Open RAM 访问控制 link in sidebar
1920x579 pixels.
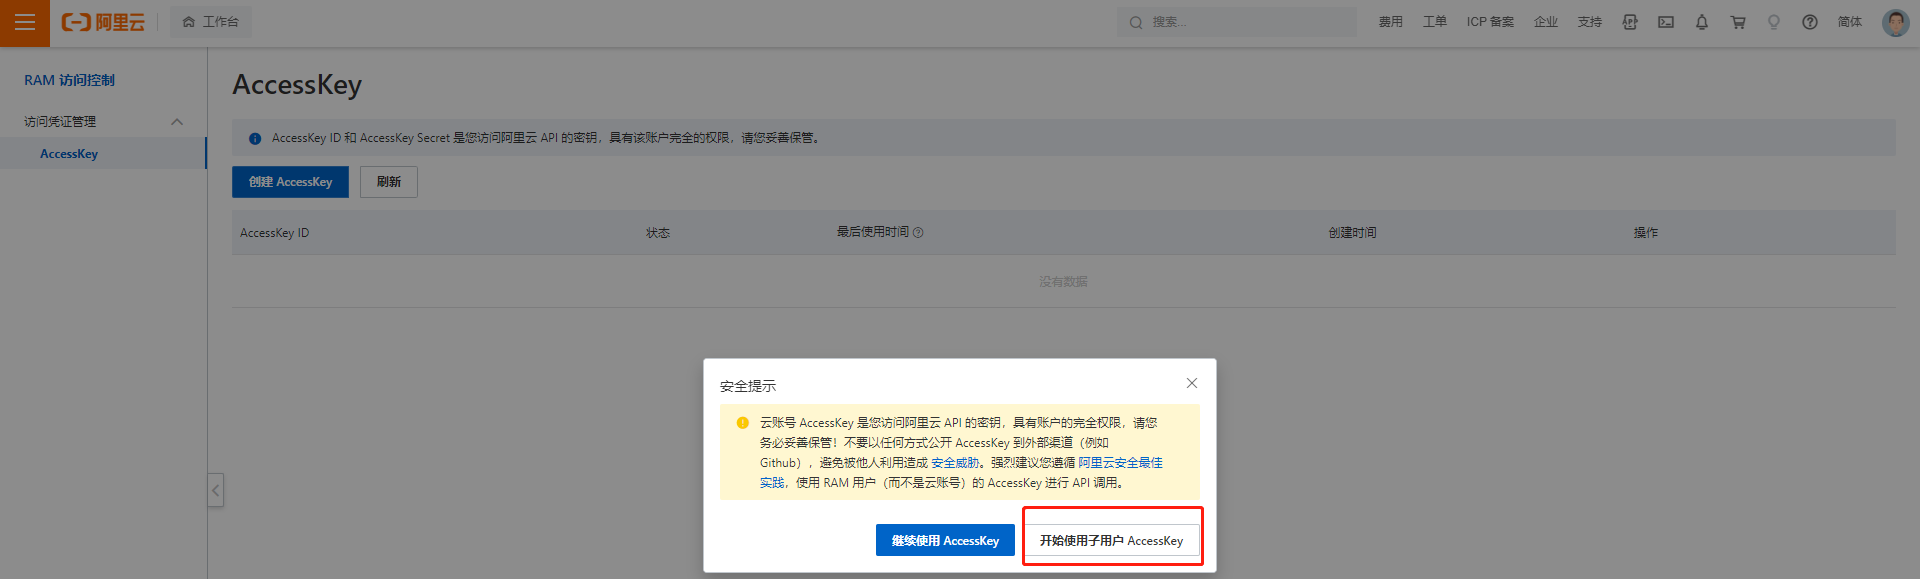69,80
